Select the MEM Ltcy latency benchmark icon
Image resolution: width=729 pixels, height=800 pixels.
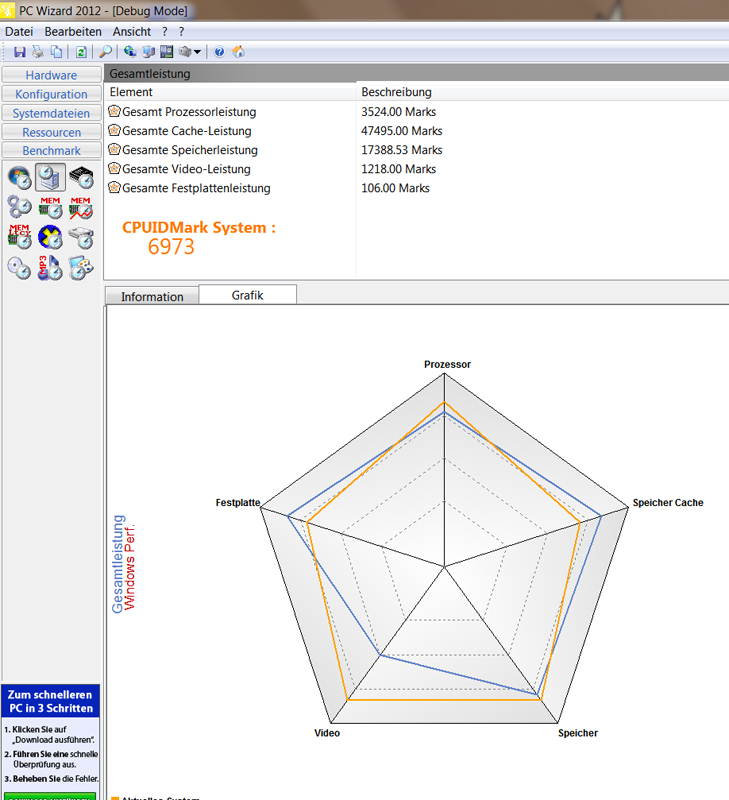19,237
